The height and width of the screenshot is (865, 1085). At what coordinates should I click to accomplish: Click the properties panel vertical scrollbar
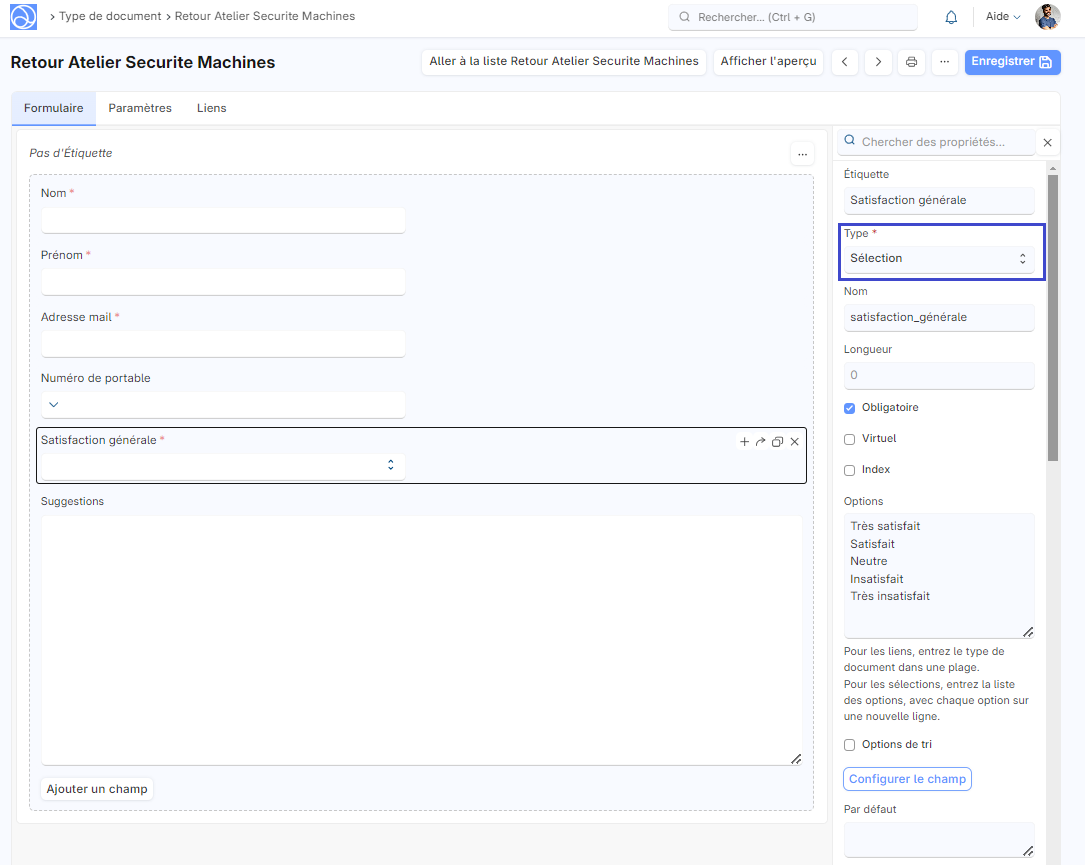(1052, 320)
